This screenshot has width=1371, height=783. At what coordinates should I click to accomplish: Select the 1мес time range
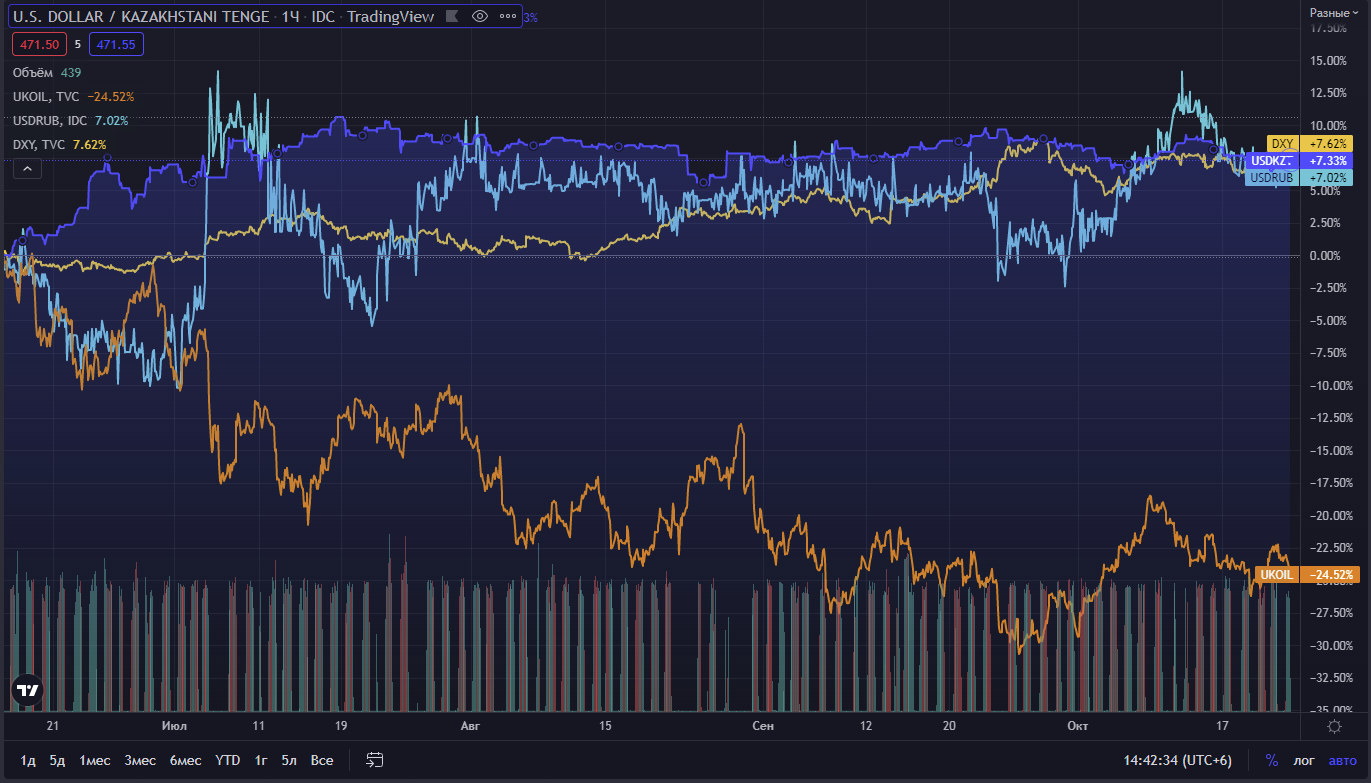click(95, 760)
